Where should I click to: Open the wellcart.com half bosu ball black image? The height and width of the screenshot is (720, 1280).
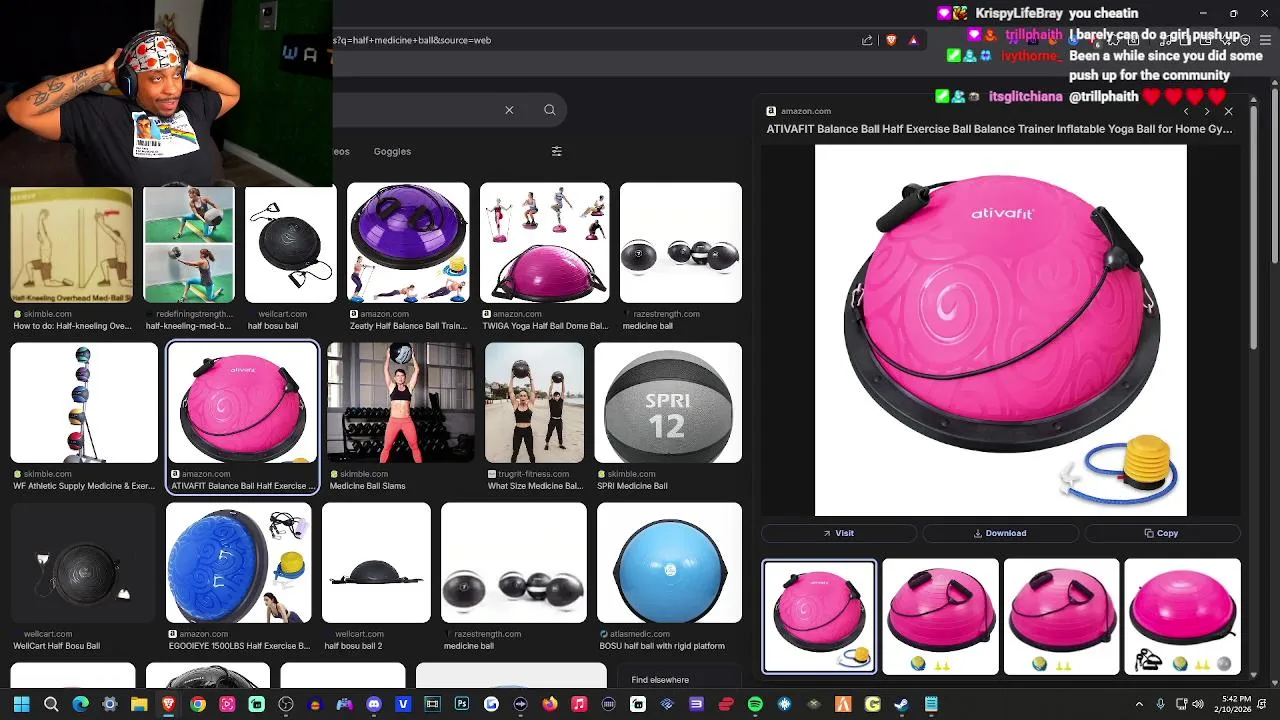pos(291,243)
